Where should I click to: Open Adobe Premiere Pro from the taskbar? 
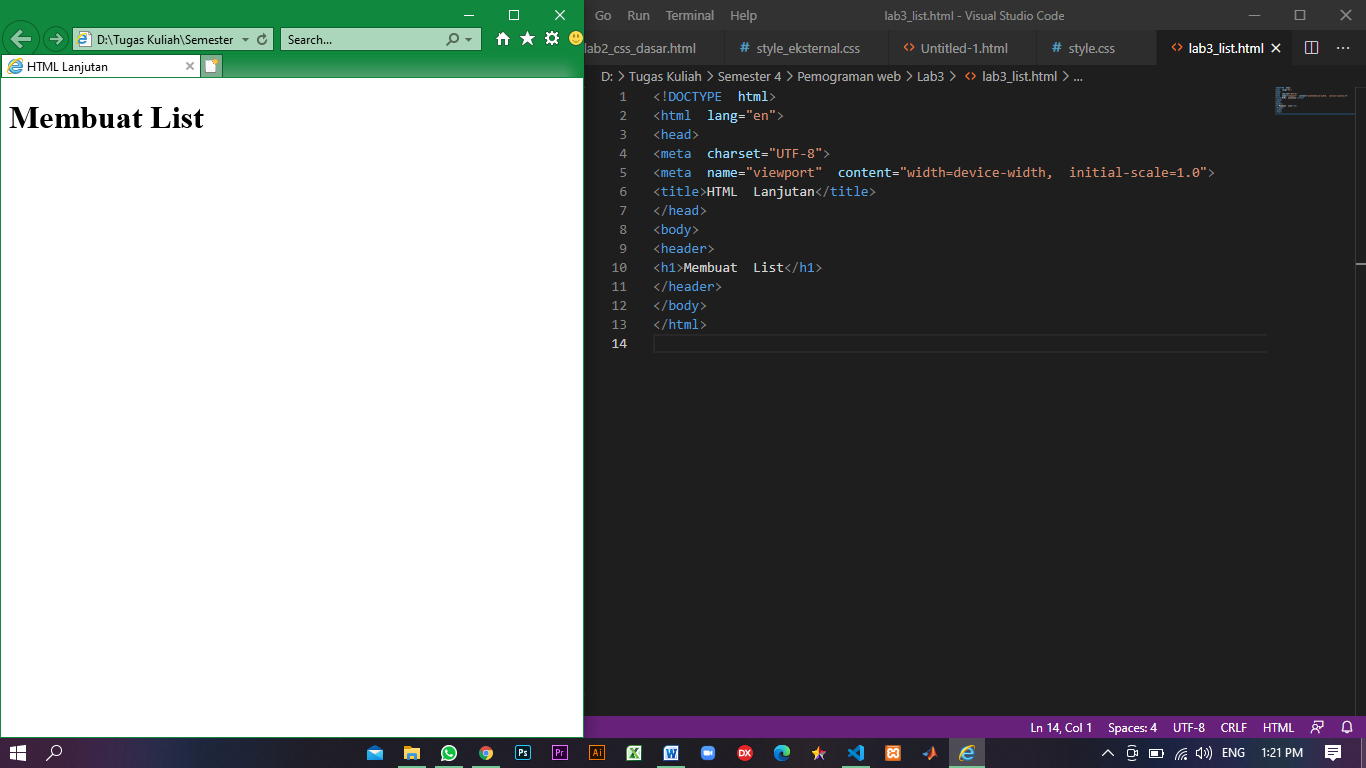(x=559, y=752)
